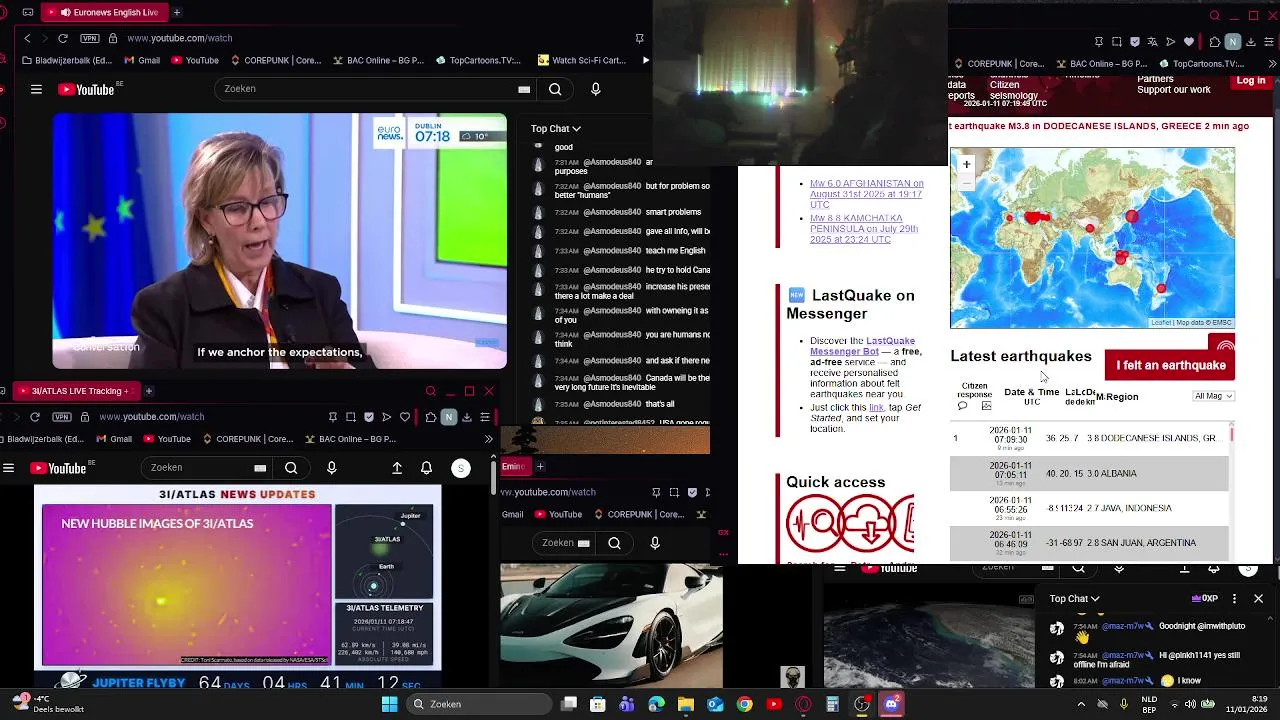Image resolution: width=1280 pixels, height=720 pixels.
Task: Toggle VPN badge in Euronews address bar
Action: 91,38
